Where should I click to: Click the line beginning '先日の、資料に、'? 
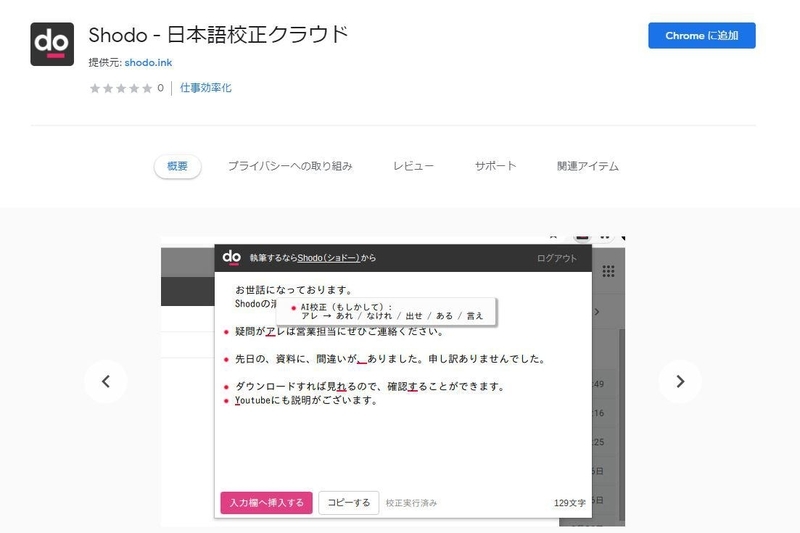(390, 359)
